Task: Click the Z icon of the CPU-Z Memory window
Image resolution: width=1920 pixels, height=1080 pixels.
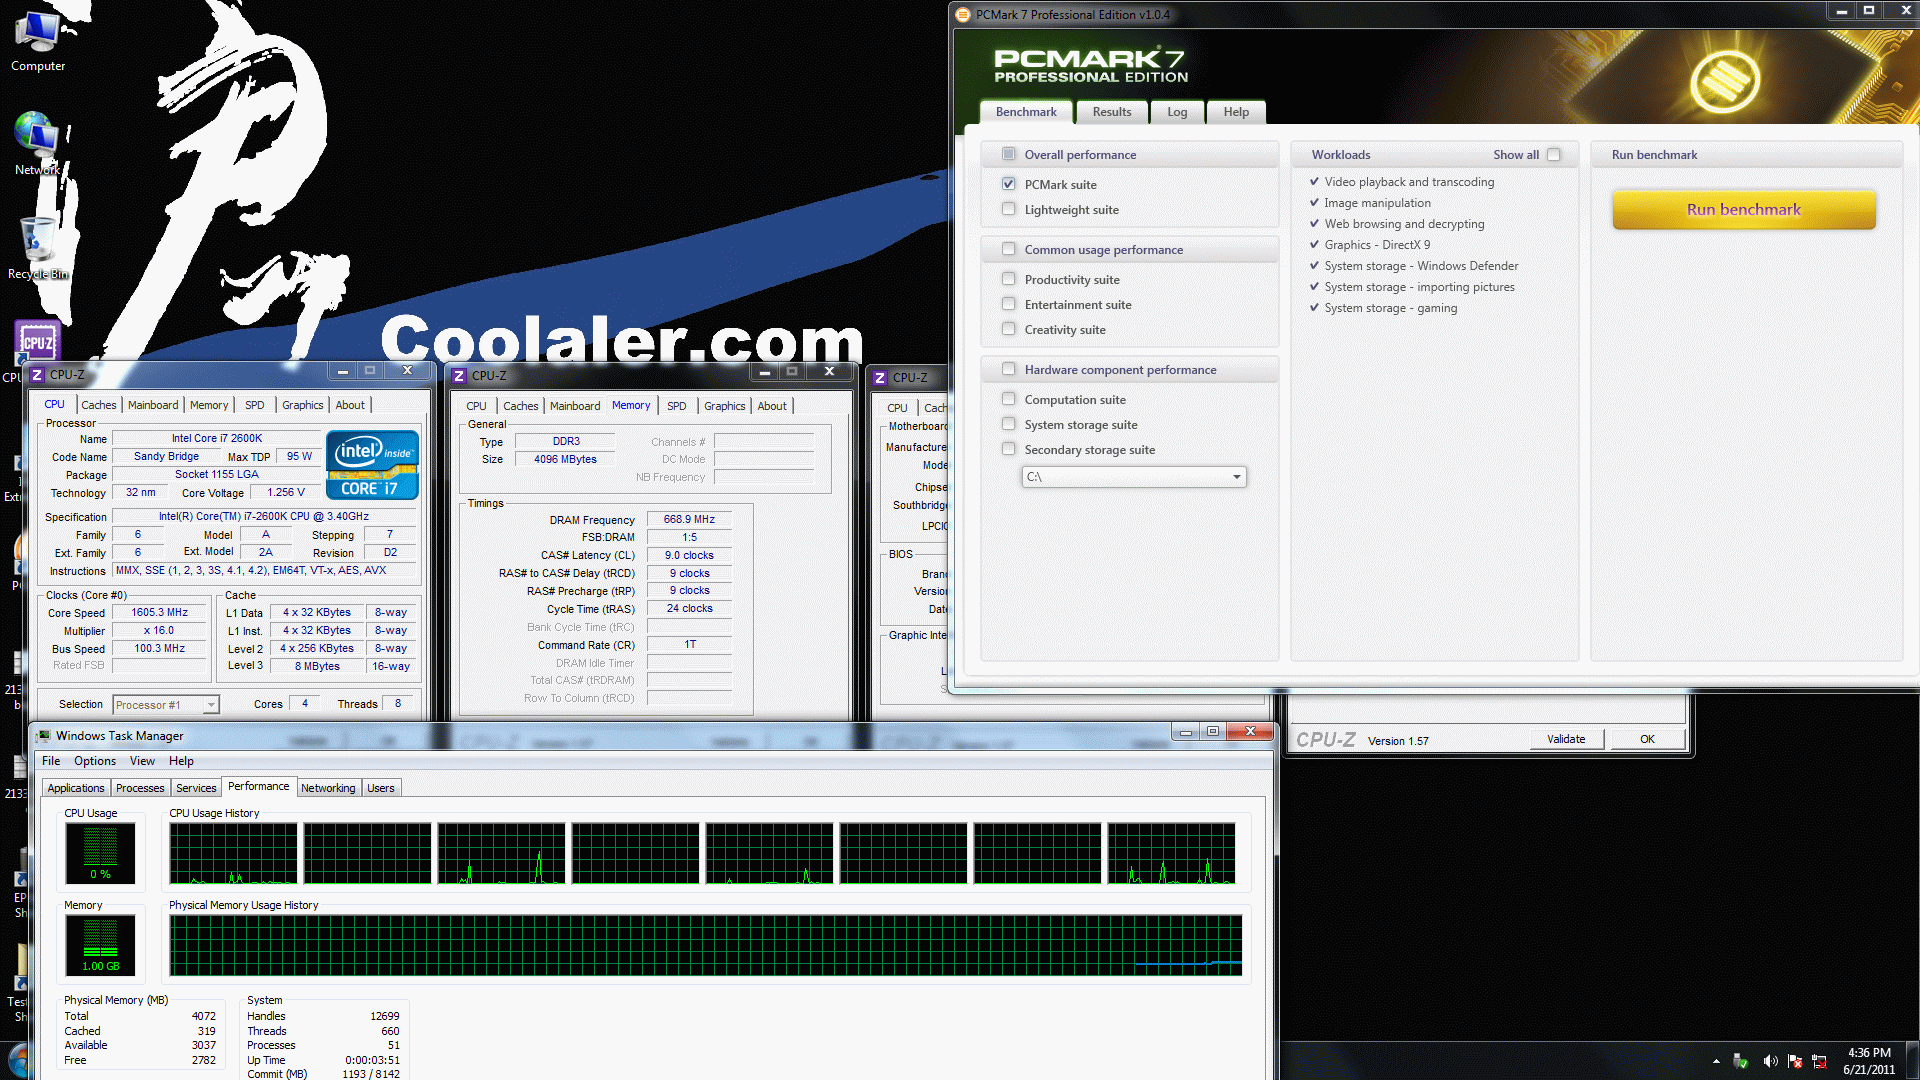Action: (x=459, y=375)
